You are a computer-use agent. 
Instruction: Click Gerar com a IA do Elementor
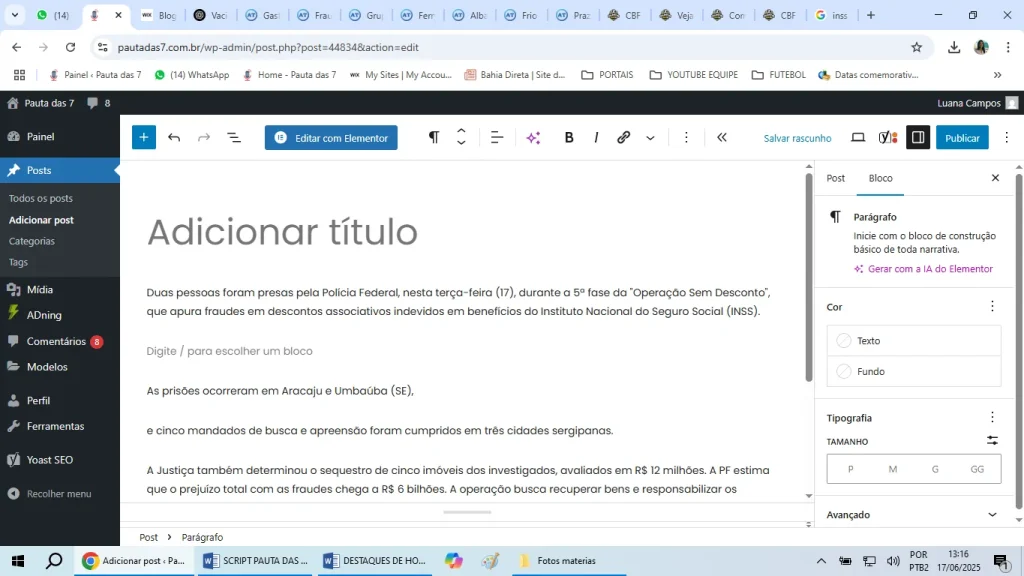[x=923, y=269]
